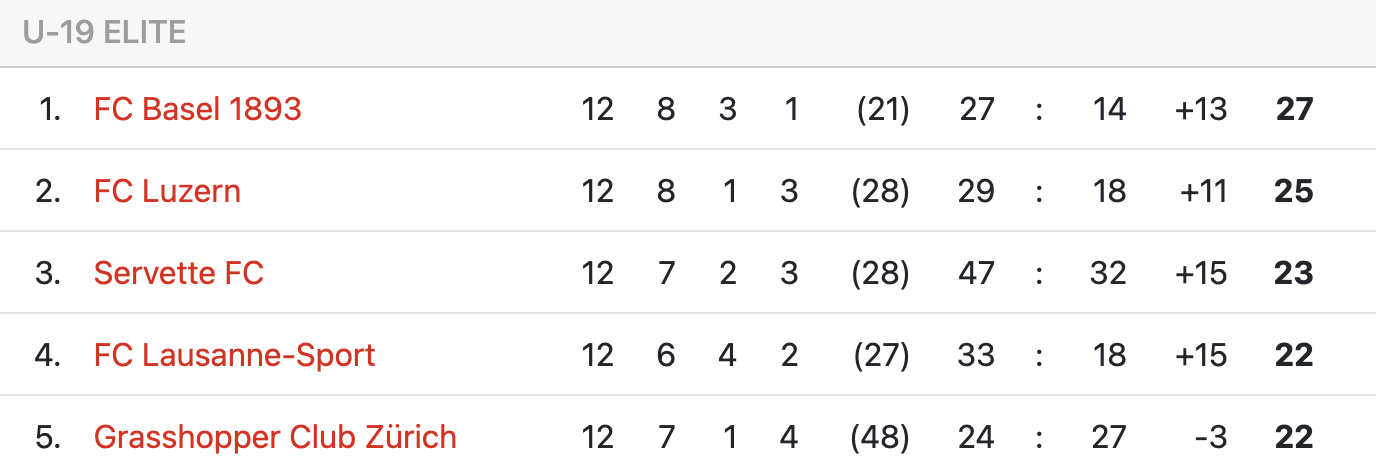Select Servette FC's bold 23 points value

coord(1293,273)
